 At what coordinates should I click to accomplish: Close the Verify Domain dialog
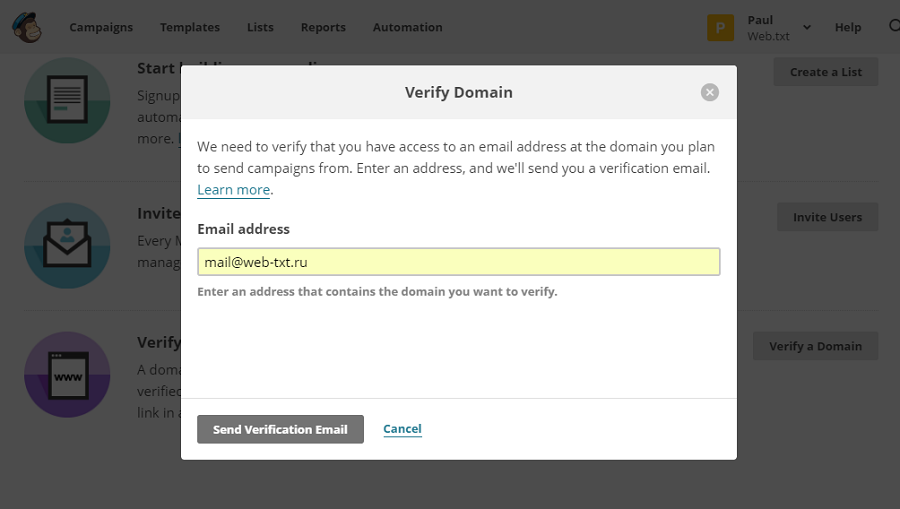click(710, 92)
